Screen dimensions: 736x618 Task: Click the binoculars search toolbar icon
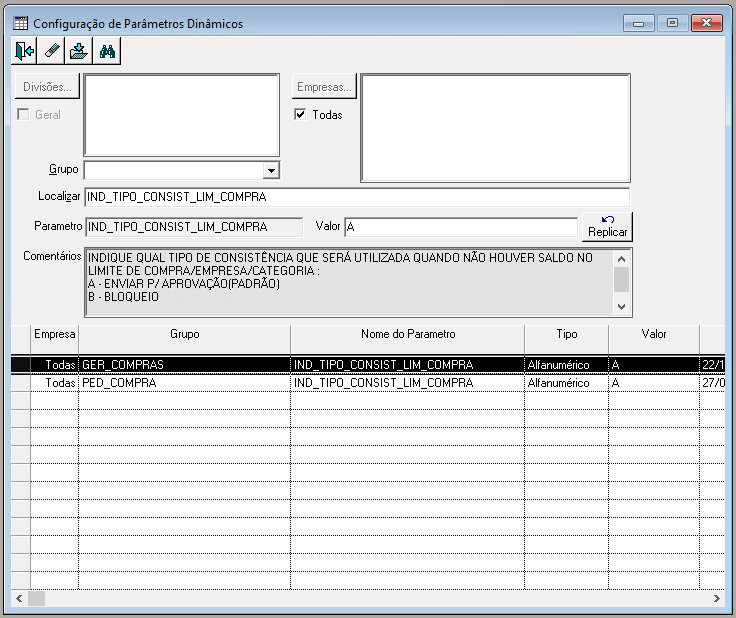[107, 51]
